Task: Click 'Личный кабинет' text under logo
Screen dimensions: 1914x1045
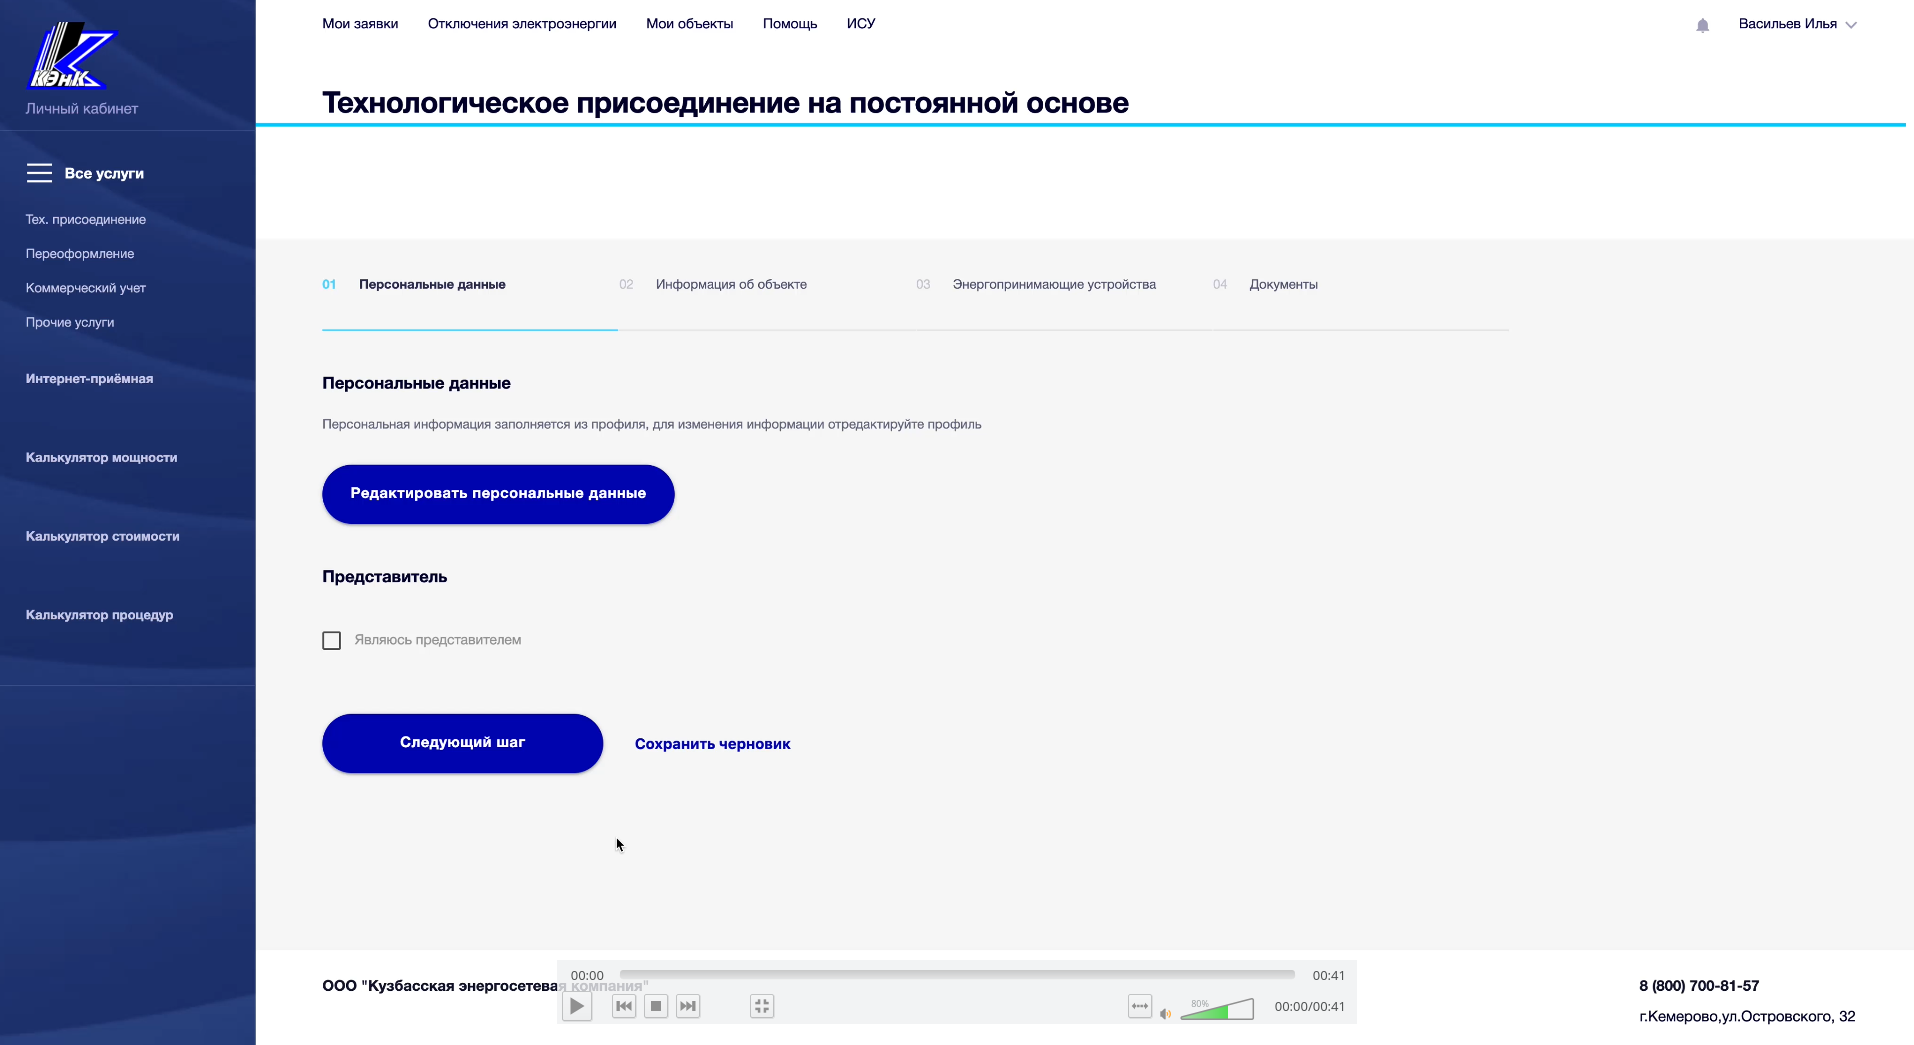Action: click(82, 109)
